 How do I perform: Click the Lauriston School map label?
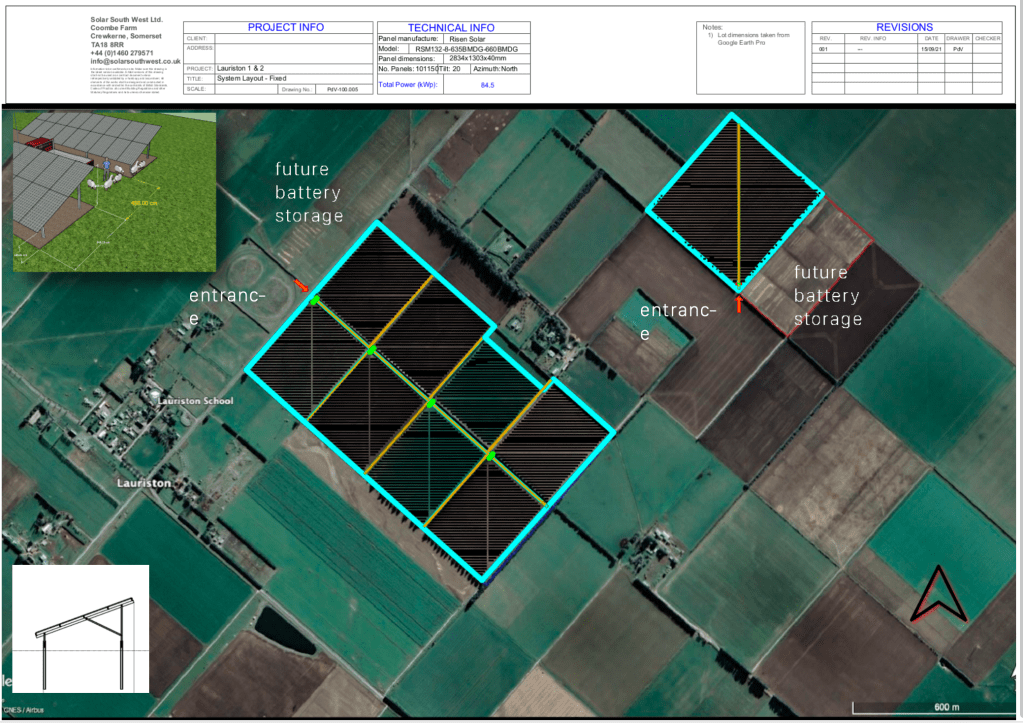[194, 402]
